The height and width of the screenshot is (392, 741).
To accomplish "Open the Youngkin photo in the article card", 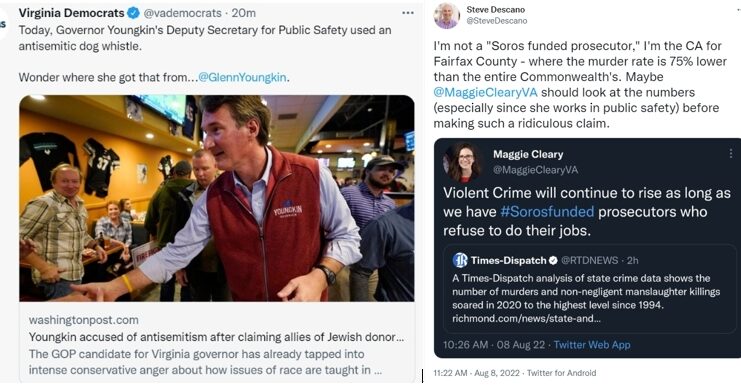I will [x=217, y=198].
